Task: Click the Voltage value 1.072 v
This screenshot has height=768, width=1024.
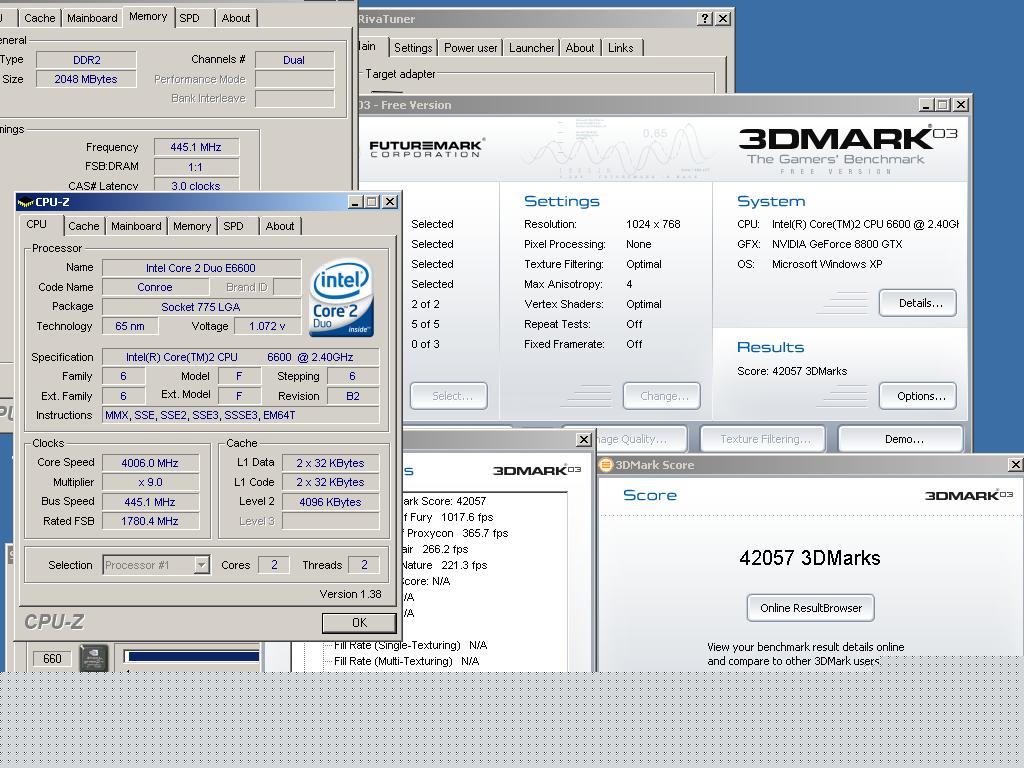Action: pos(267,326)
